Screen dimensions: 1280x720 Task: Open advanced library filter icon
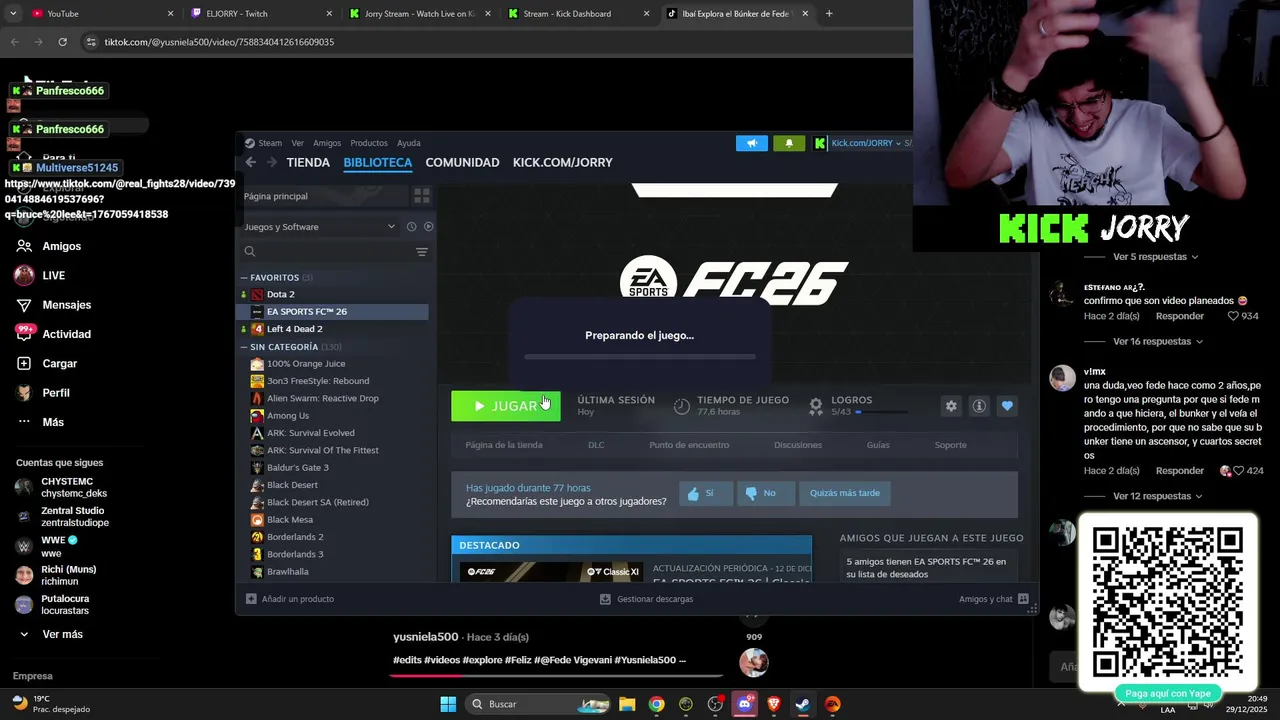[422, 252]
